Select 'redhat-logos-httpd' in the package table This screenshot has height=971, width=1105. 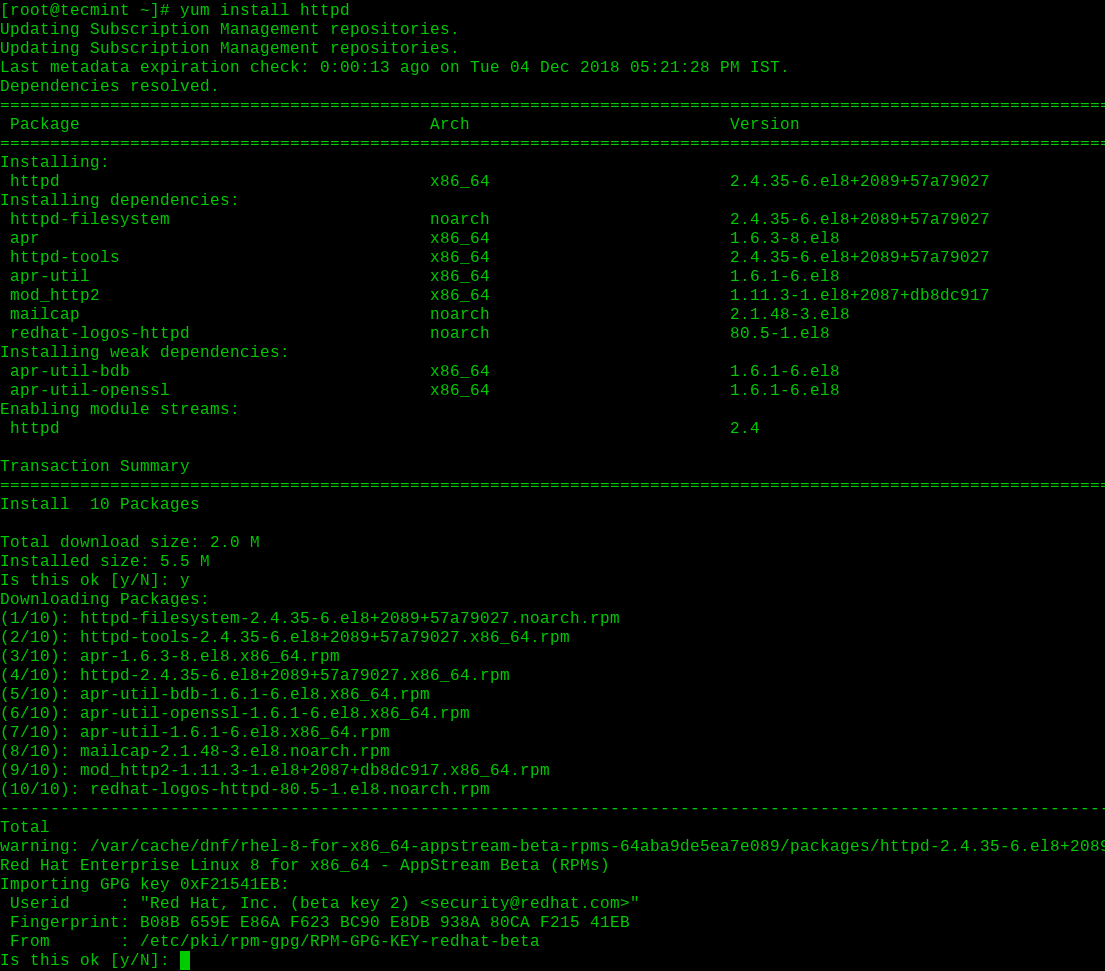[x=99, y=333]
